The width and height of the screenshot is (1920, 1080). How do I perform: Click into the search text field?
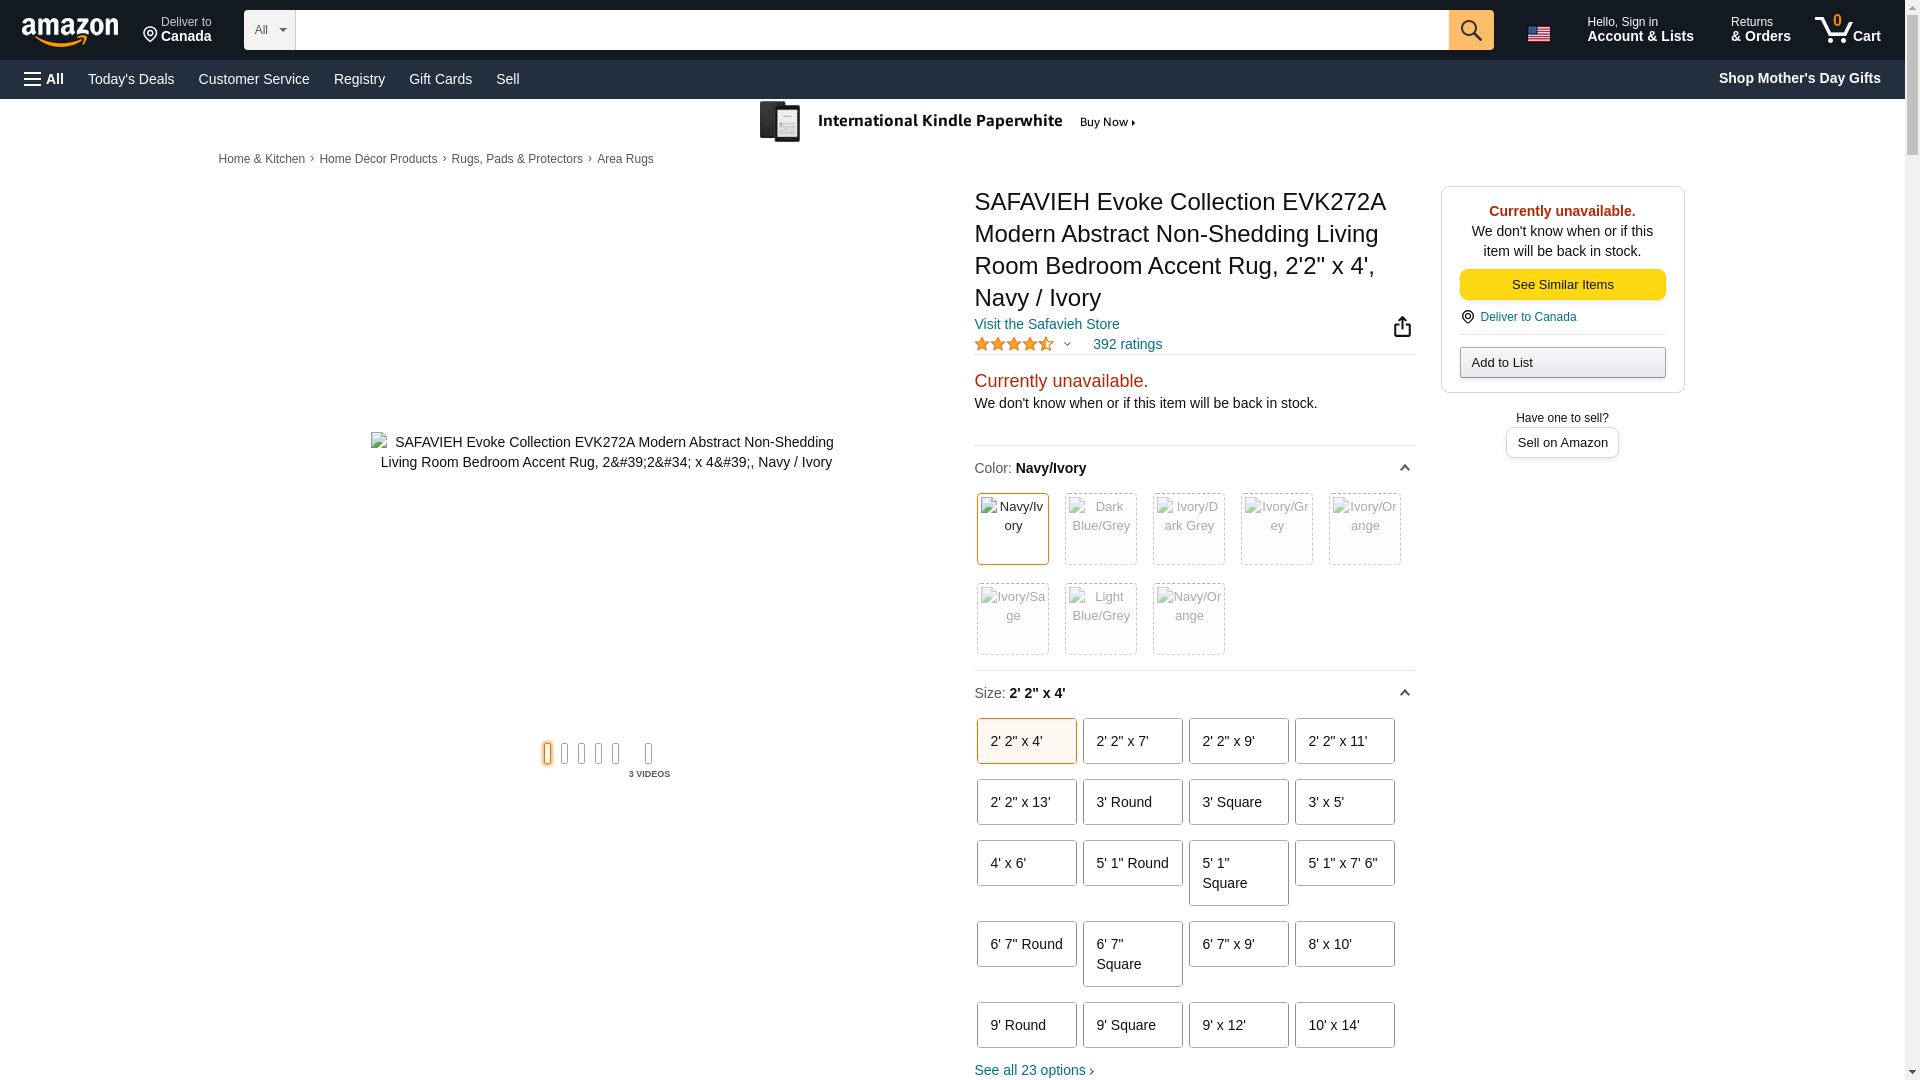point(870,30)
